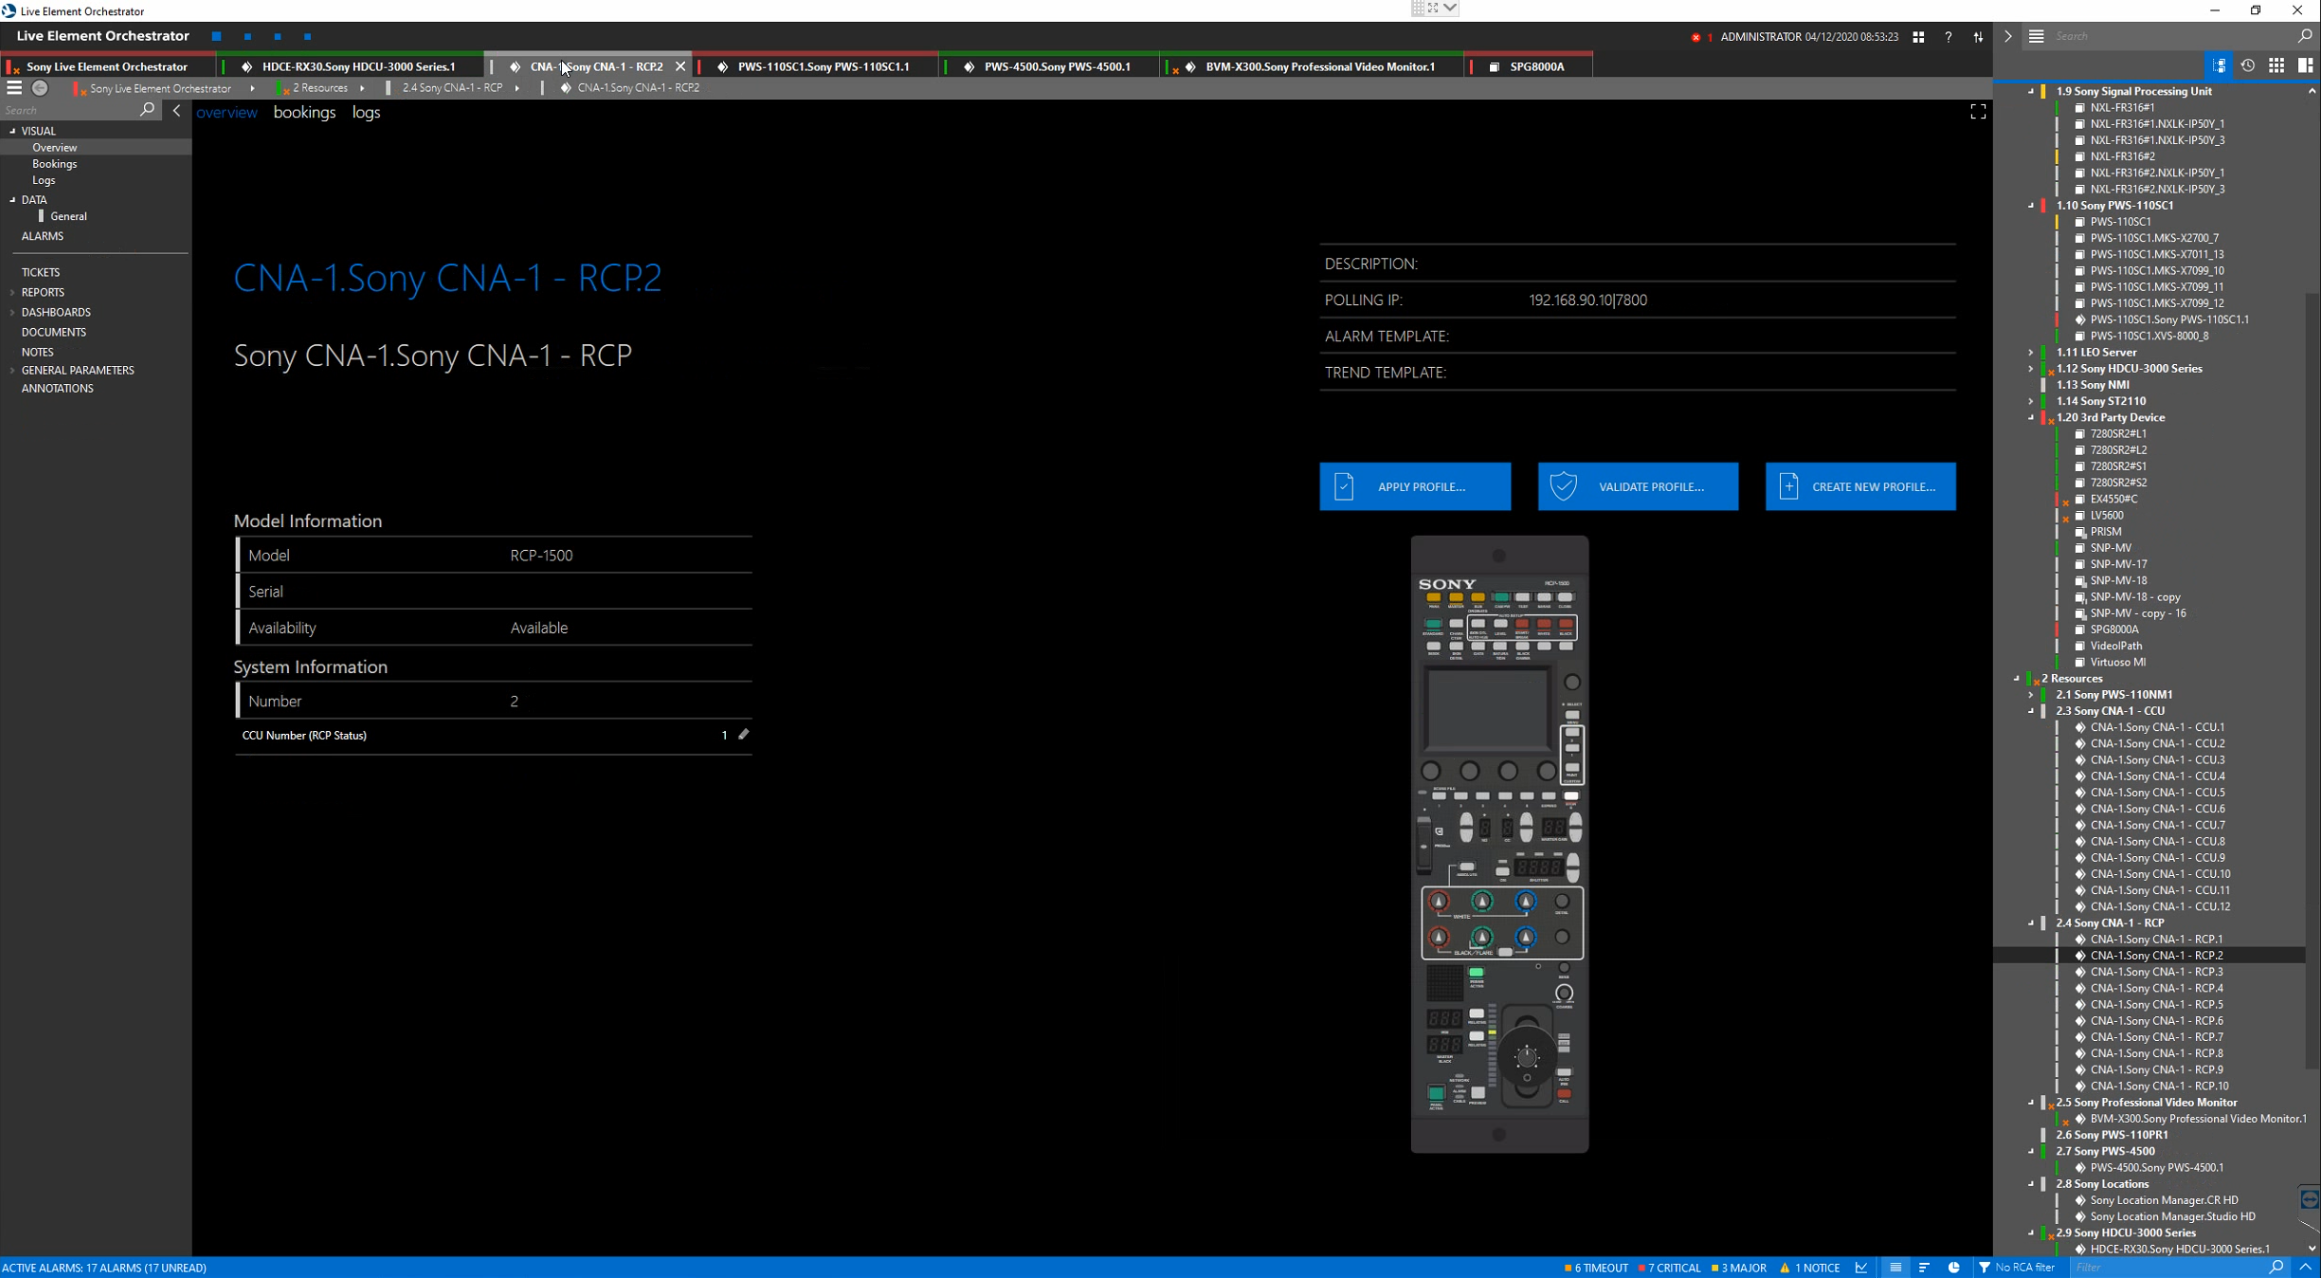Expand alarm console with up chevron

pos(2306,1267)
